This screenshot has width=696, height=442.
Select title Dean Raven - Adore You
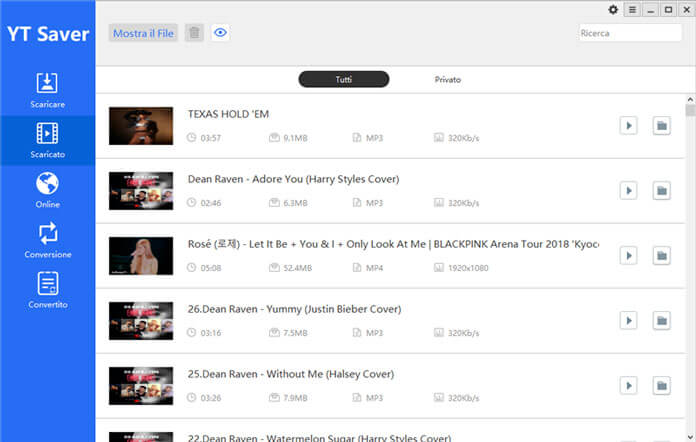(293, 179)
